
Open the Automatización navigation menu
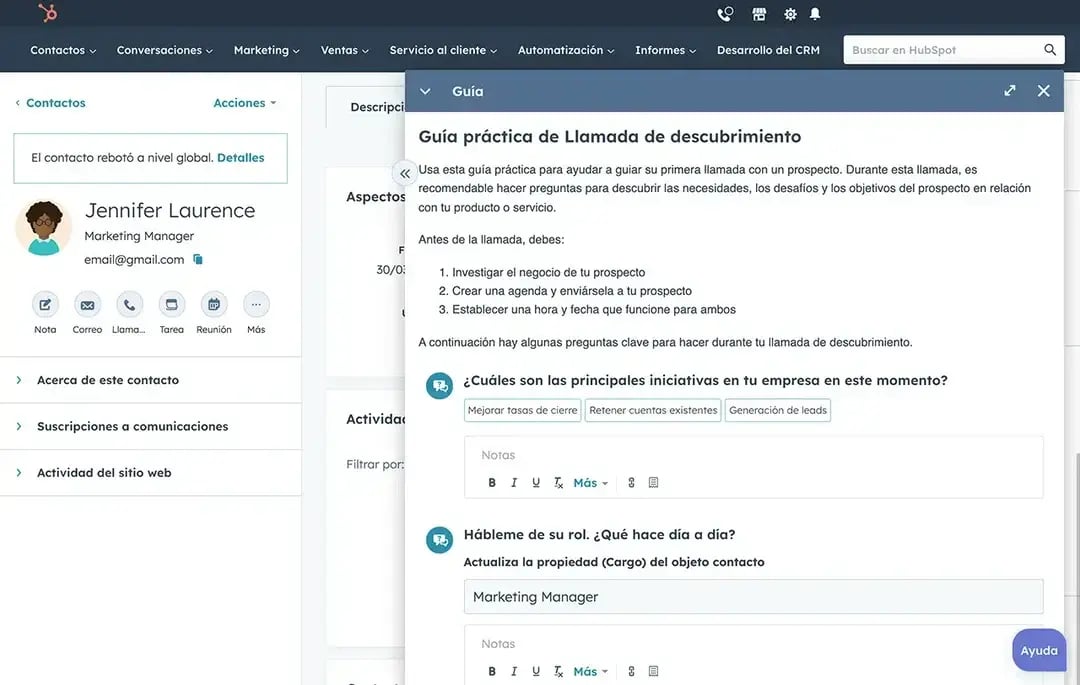click(x=566, y=50)
